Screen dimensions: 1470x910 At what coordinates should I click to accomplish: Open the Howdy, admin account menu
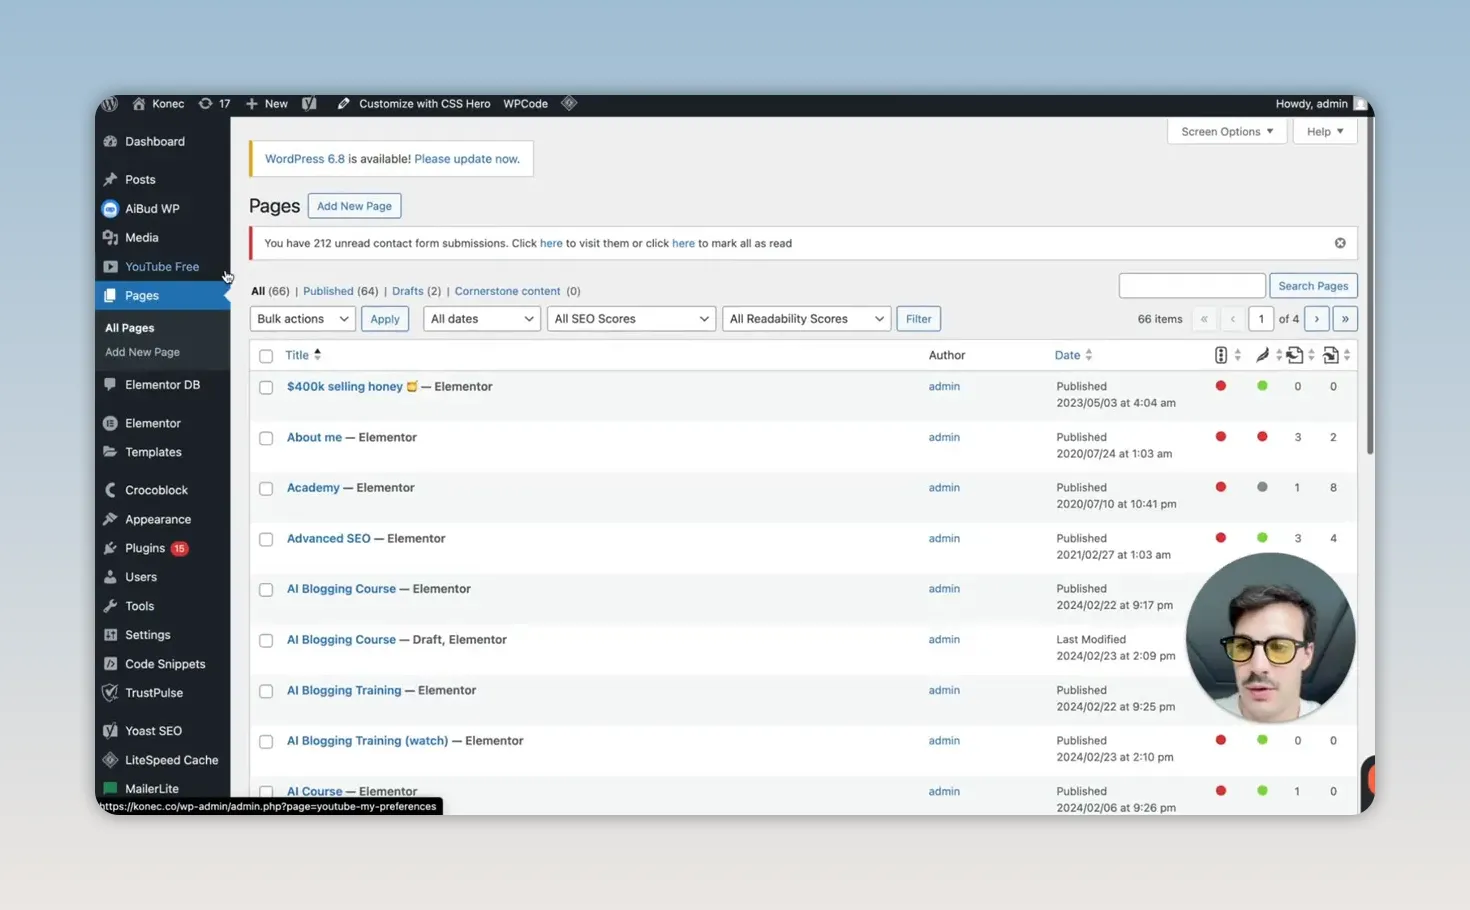click(x=1311, y=104)
